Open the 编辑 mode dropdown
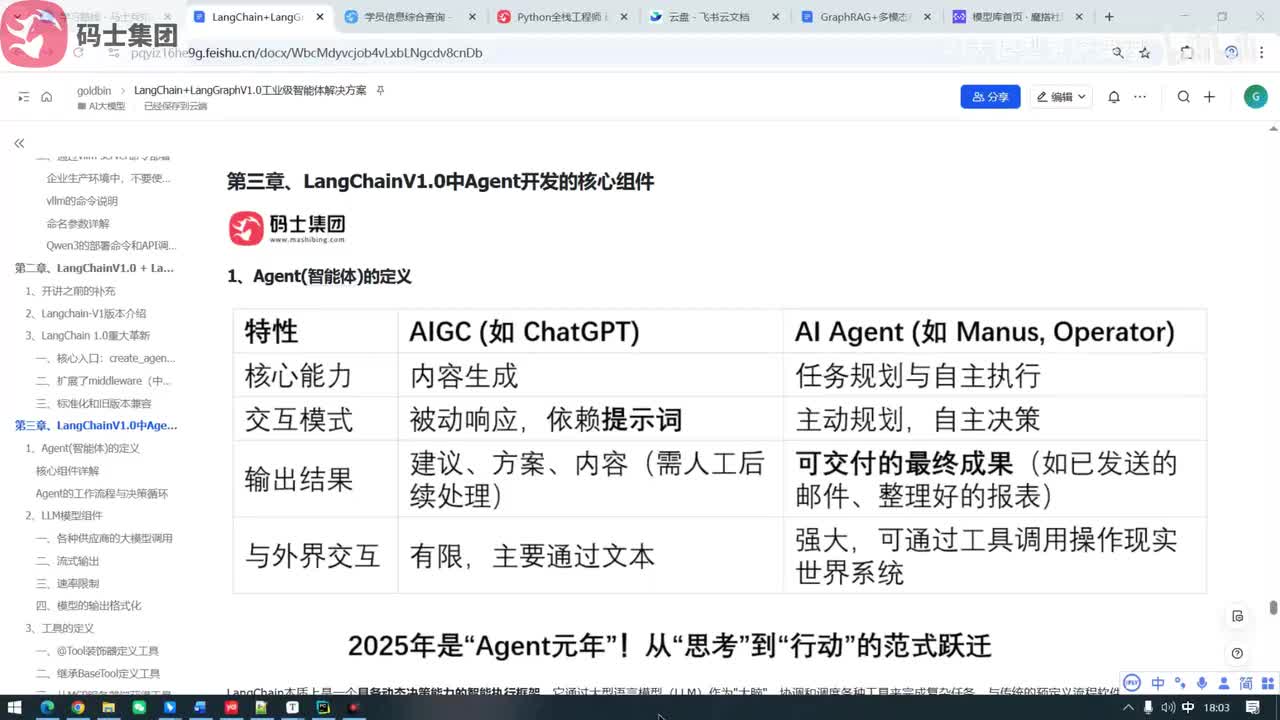The image size is (1280, 720). tap(1061, 97)
